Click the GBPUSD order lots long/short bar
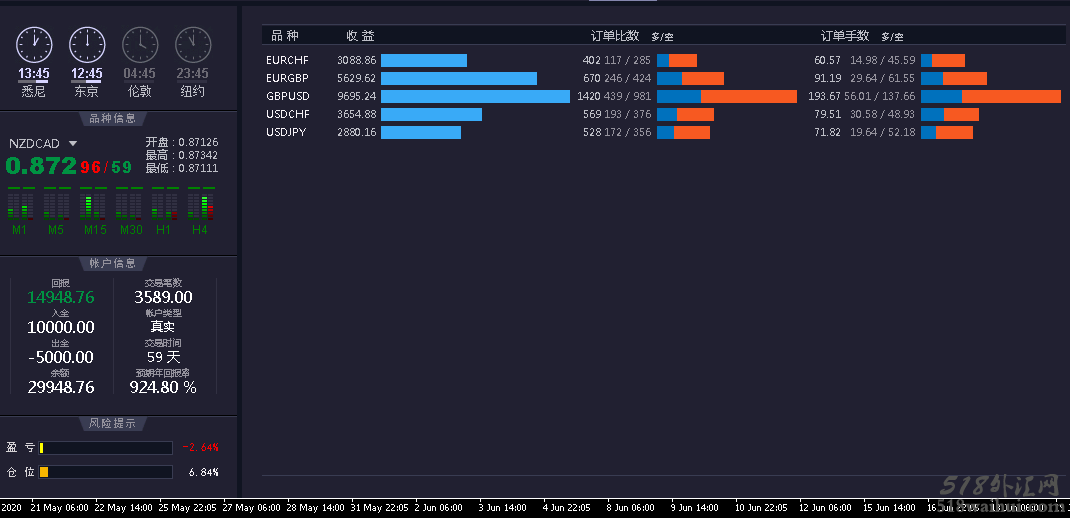 pos(991,96)
